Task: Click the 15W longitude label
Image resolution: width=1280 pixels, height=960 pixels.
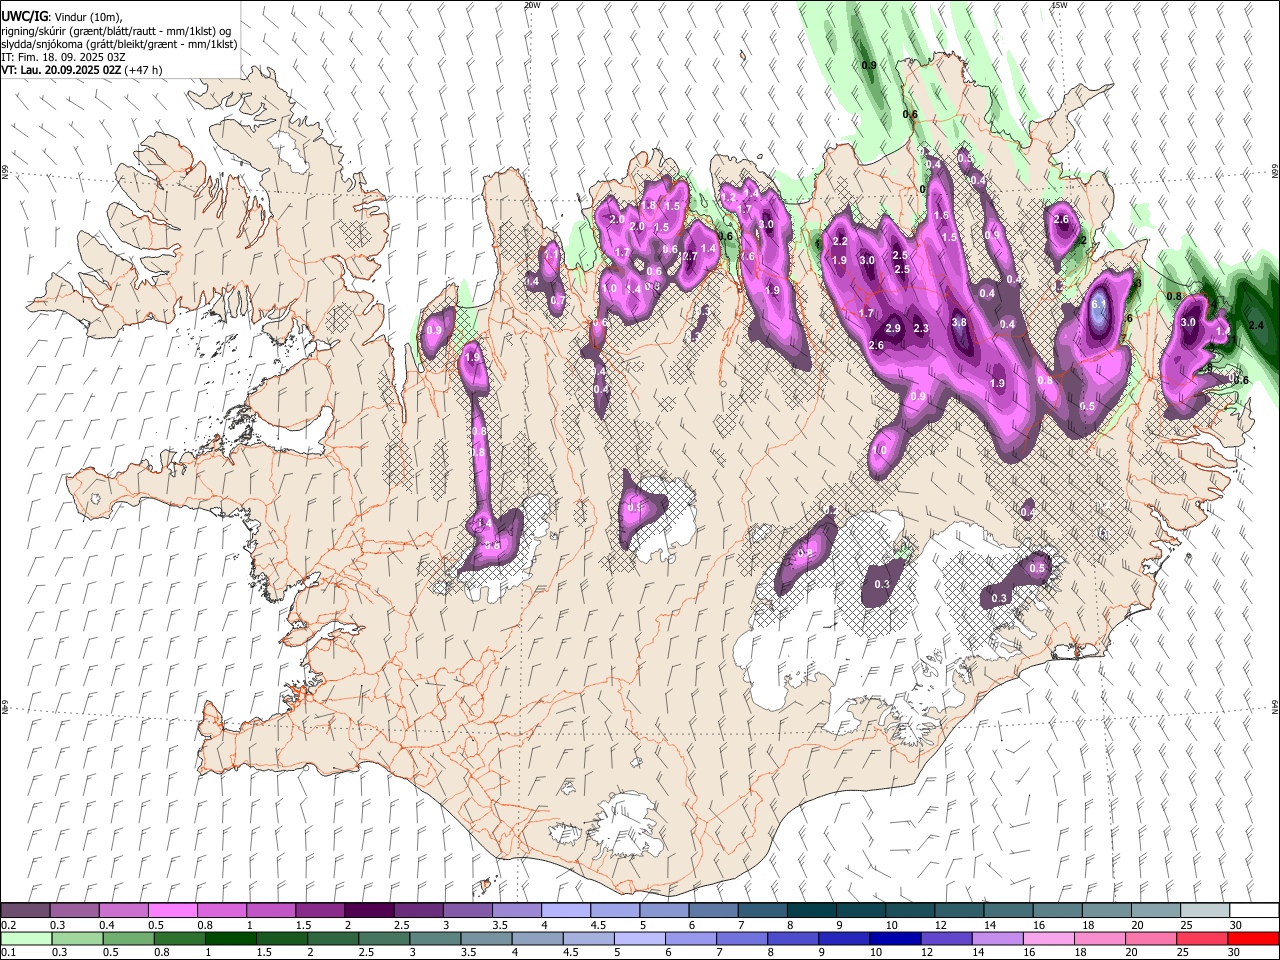Action: pos(1059,5)
